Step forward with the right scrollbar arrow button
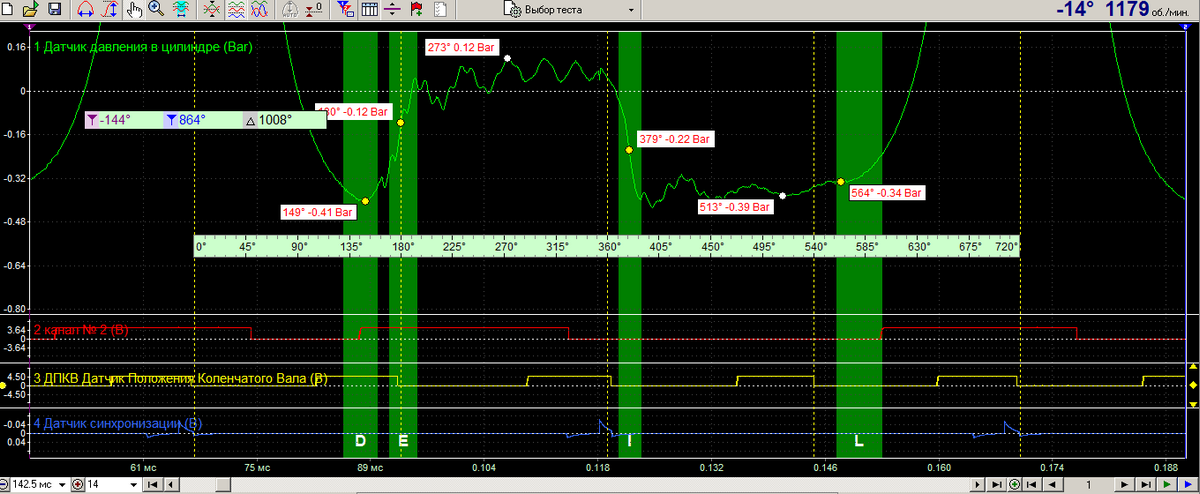The height and width of the screenshot is (494, 1200). (978, 485)
